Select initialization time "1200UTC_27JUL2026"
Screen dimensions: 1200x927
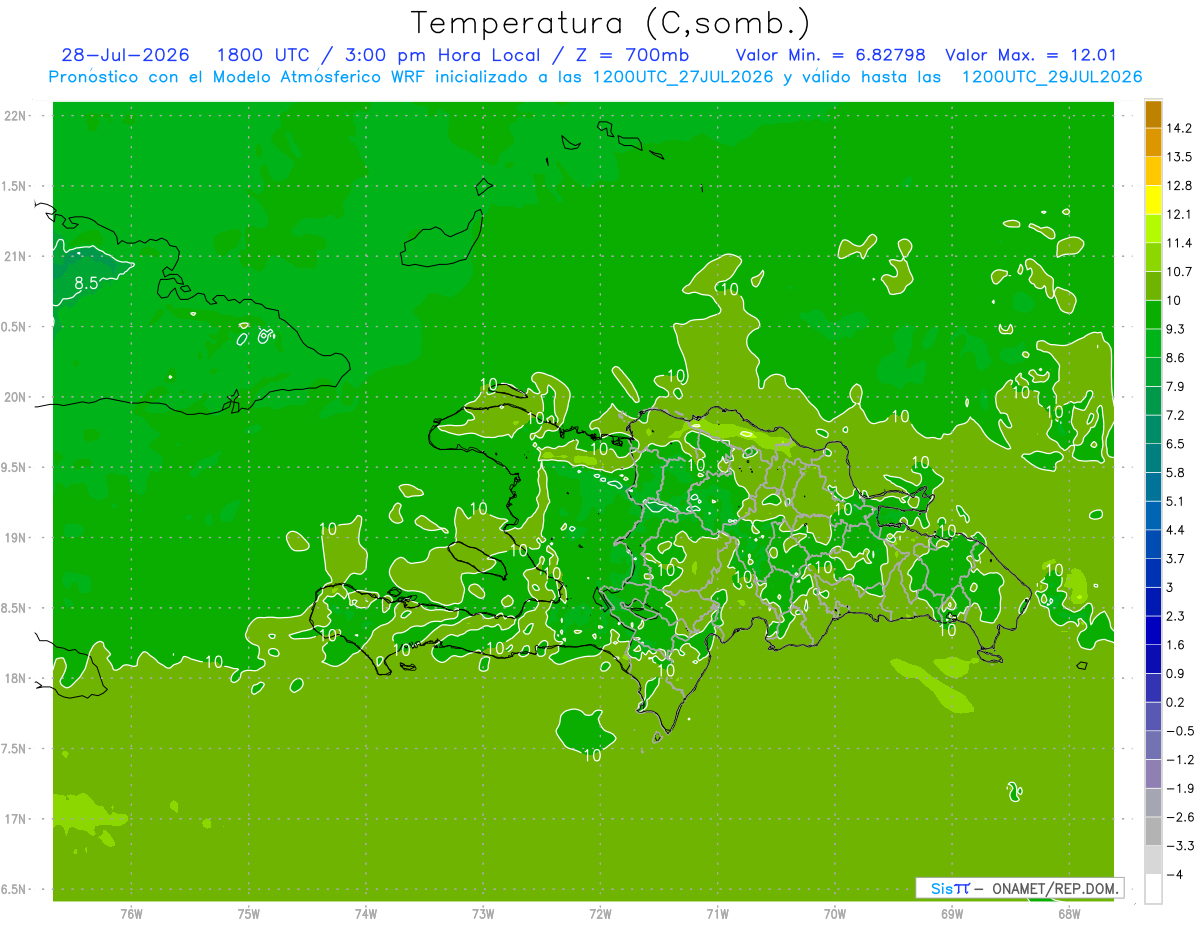tap(683, 77)
